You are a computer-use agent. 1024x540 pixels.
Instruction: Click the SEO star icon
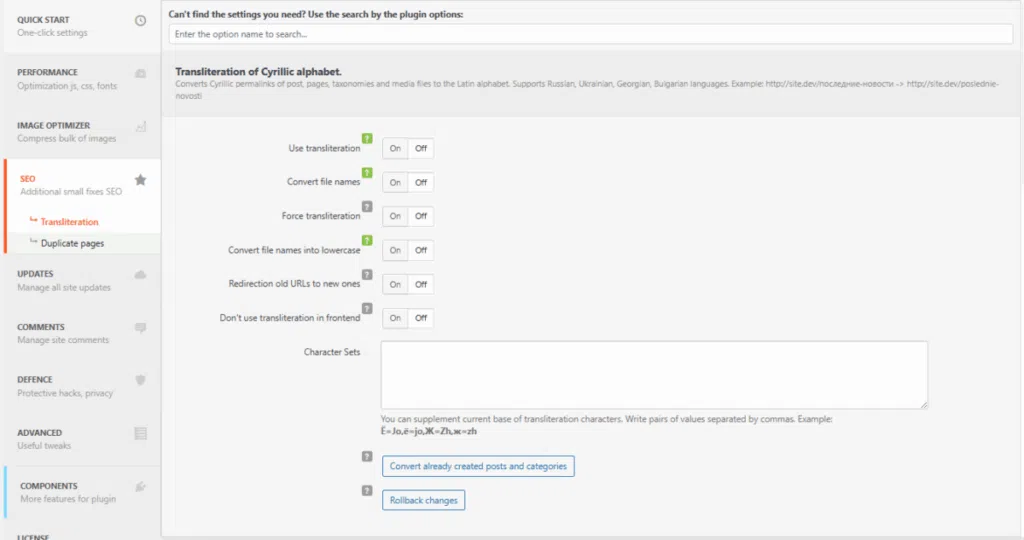tap(140, 180)
